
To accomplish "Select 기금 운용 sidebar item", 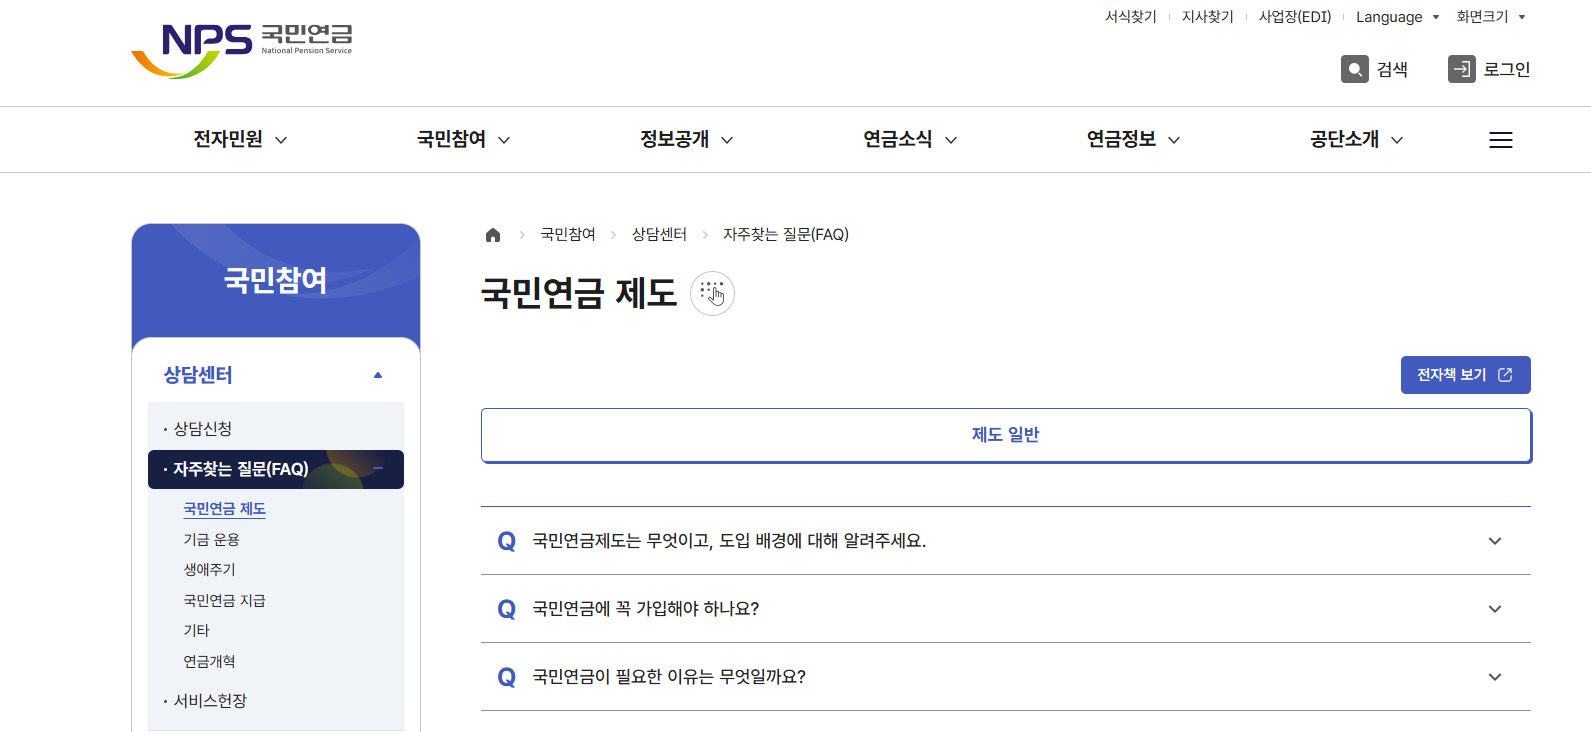I will pyautogui.click(x=211, y=540).
